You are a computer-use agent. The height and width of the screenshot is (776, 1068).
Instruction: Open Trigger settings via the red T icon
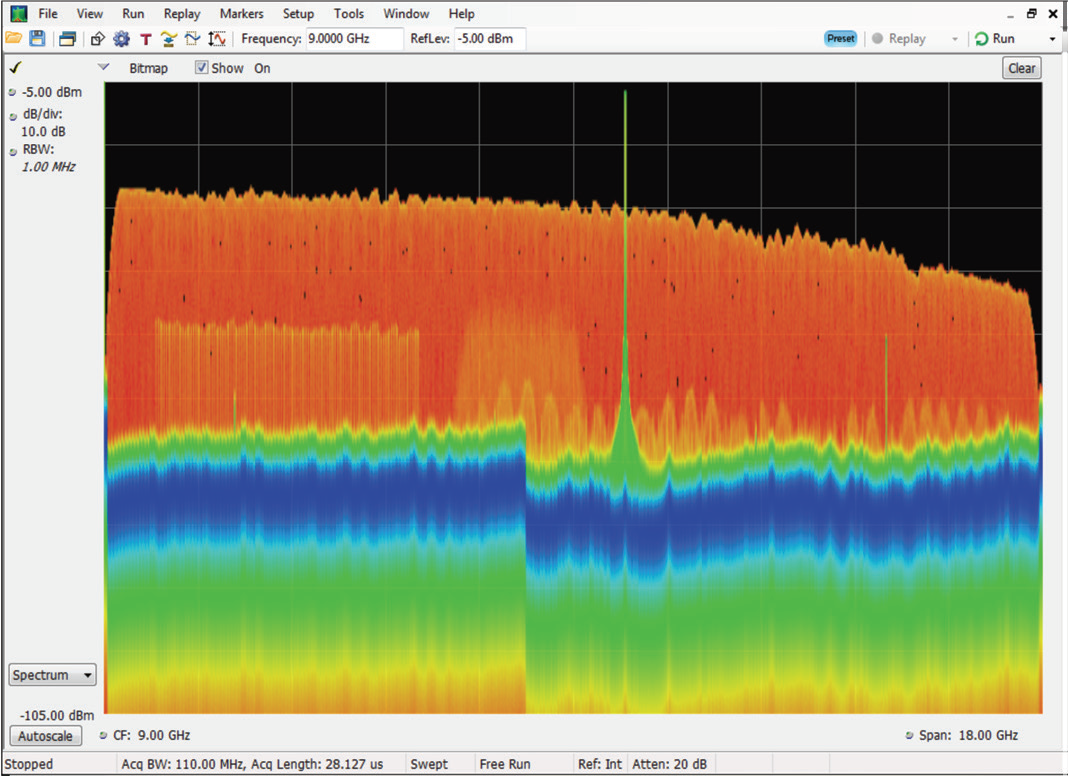[147, 38]
